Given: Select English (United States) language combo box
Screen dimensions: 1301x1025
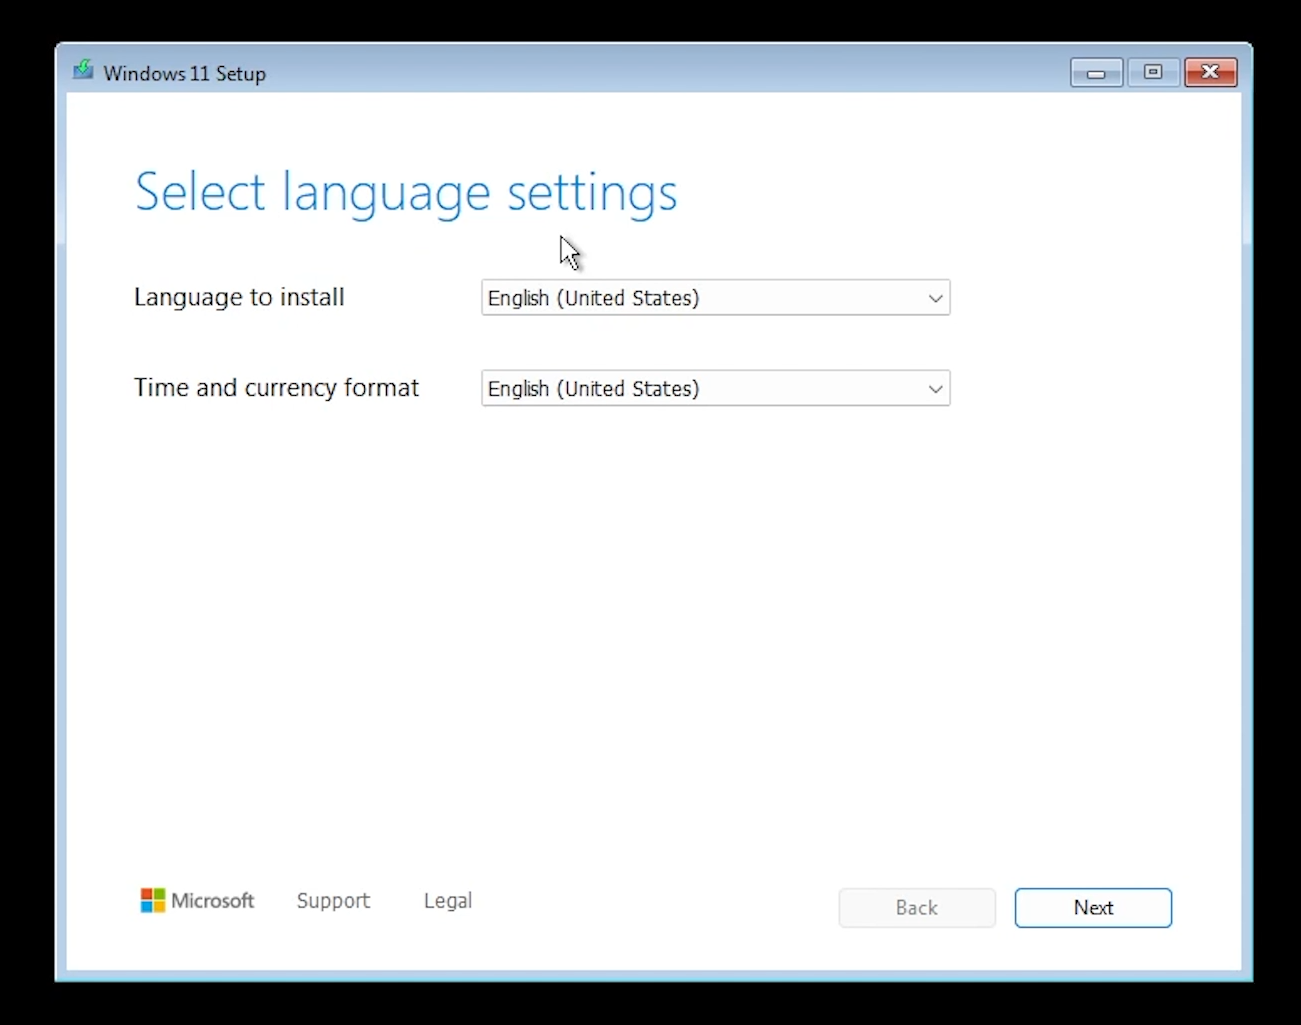Looking at the screenshot, I should [x=715, y=298].
